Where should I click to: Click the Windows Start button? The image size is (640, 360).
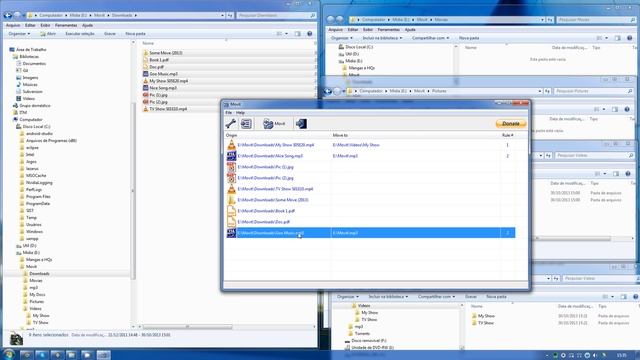[8, 354]
